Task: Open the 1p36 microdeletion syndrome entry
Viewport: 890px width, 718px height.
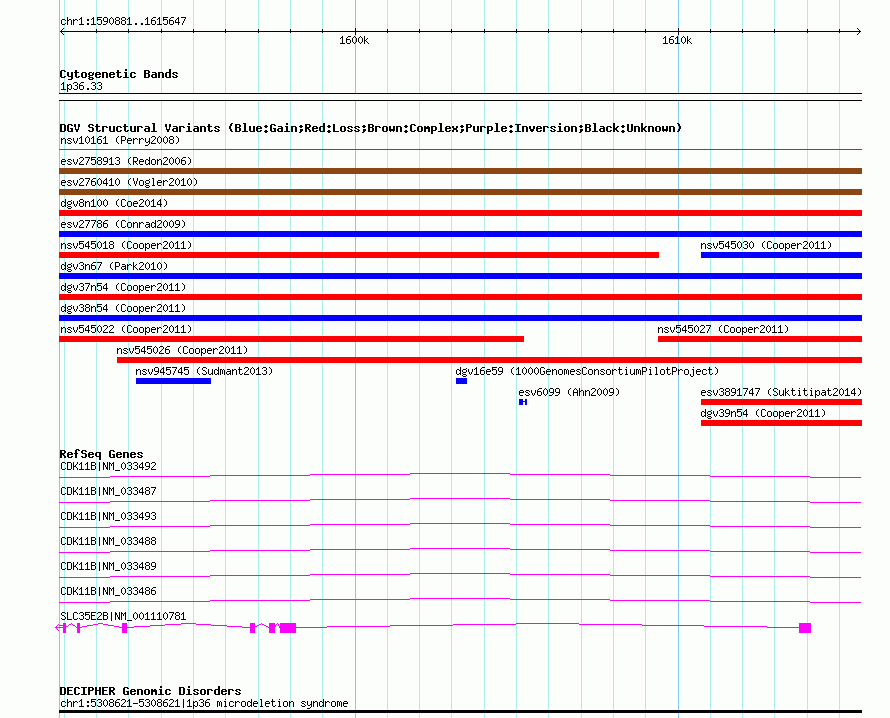Action: (204, 703)
